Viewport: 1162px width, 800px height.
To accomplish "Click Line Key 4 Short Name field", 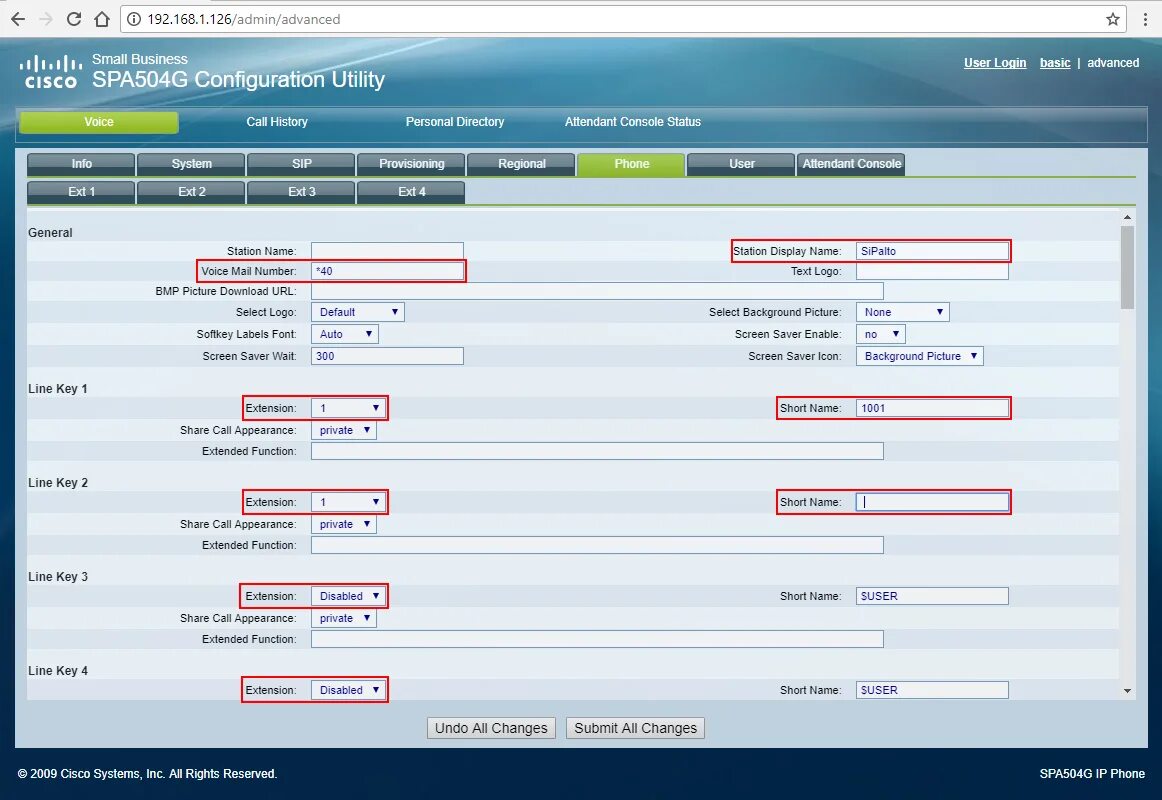I will tap(932, 690).
